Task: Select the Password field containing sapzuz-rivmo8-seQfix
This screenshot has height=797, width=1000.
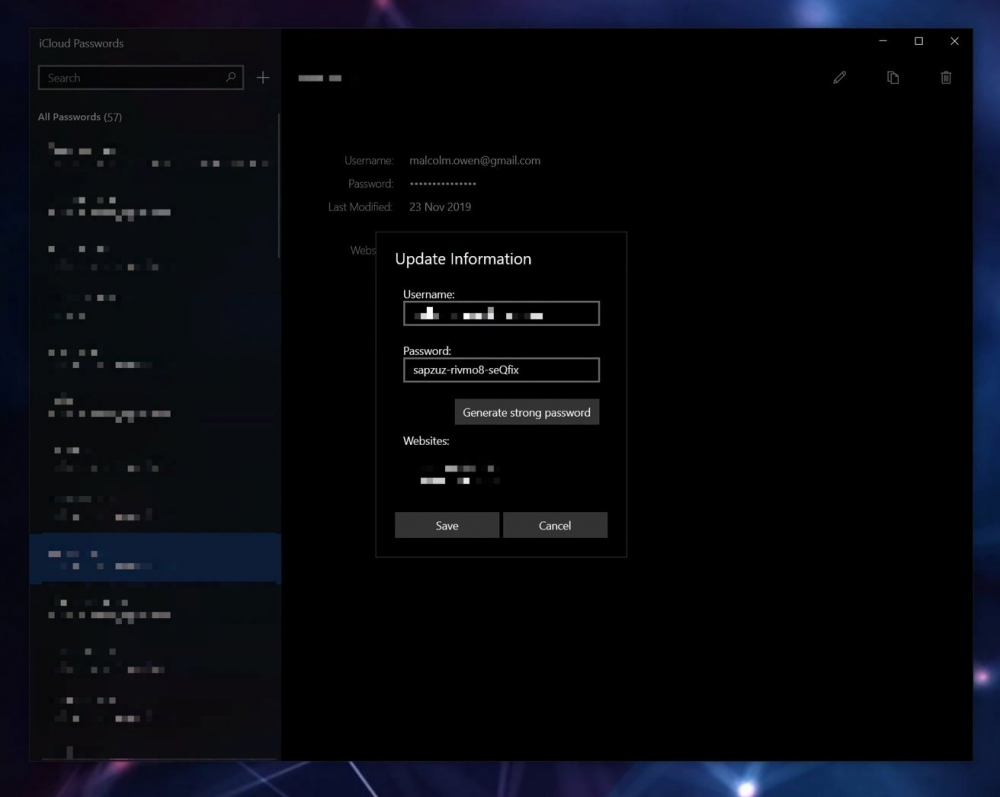Action: (500, 369)
